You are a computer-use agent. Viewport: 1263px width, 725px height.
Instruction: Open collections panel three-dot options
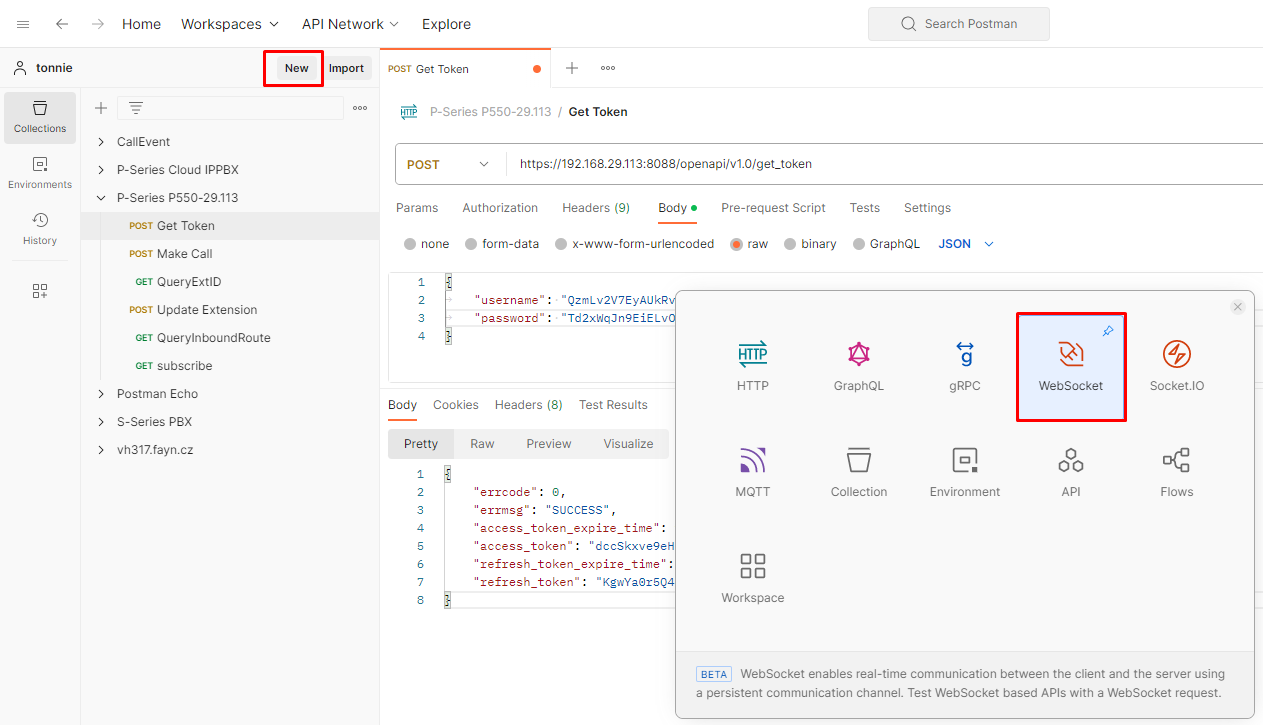pyautogui.click(x=360, y=108)
